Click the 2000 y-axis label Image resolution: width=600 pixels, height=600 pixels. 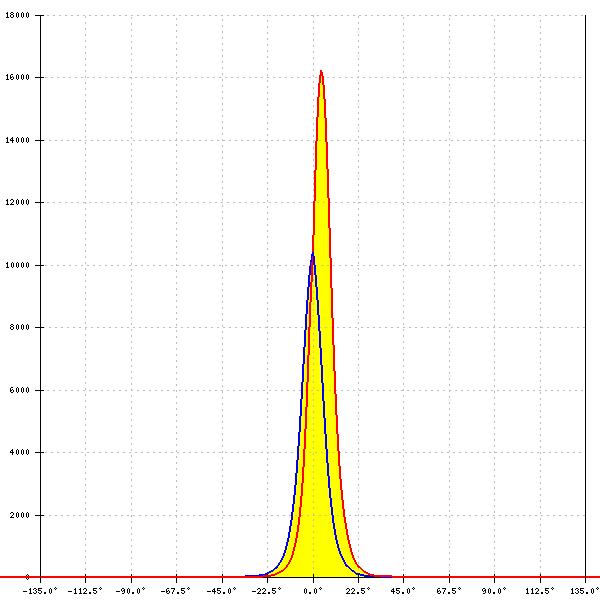click(x=20, y=515)
